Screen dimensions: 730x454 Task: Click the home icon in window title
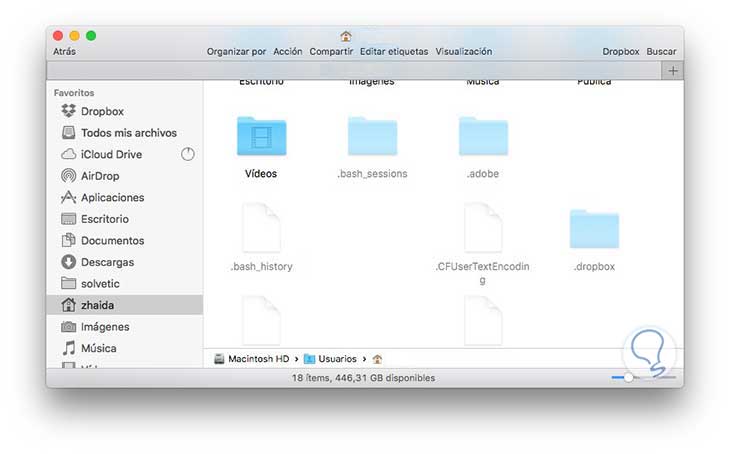click(x=345, y=36)
